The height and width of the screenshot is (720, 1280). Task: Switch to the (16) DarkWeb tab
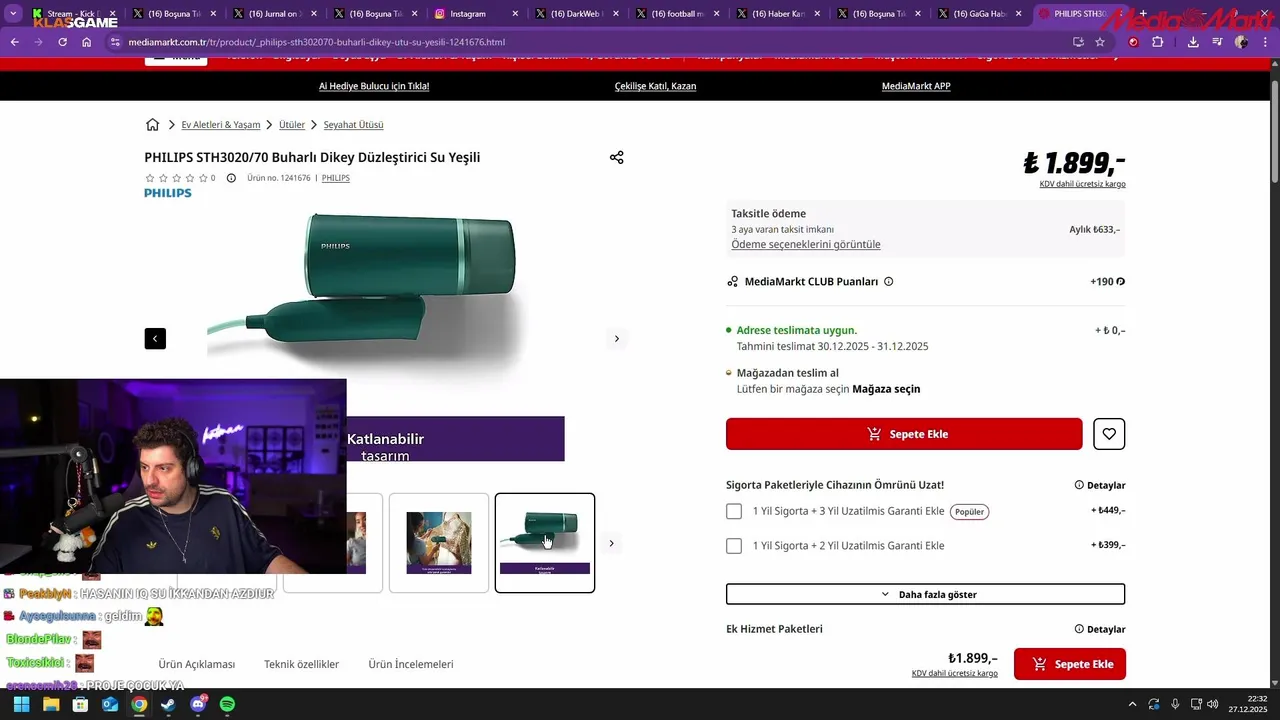[579, 14]
